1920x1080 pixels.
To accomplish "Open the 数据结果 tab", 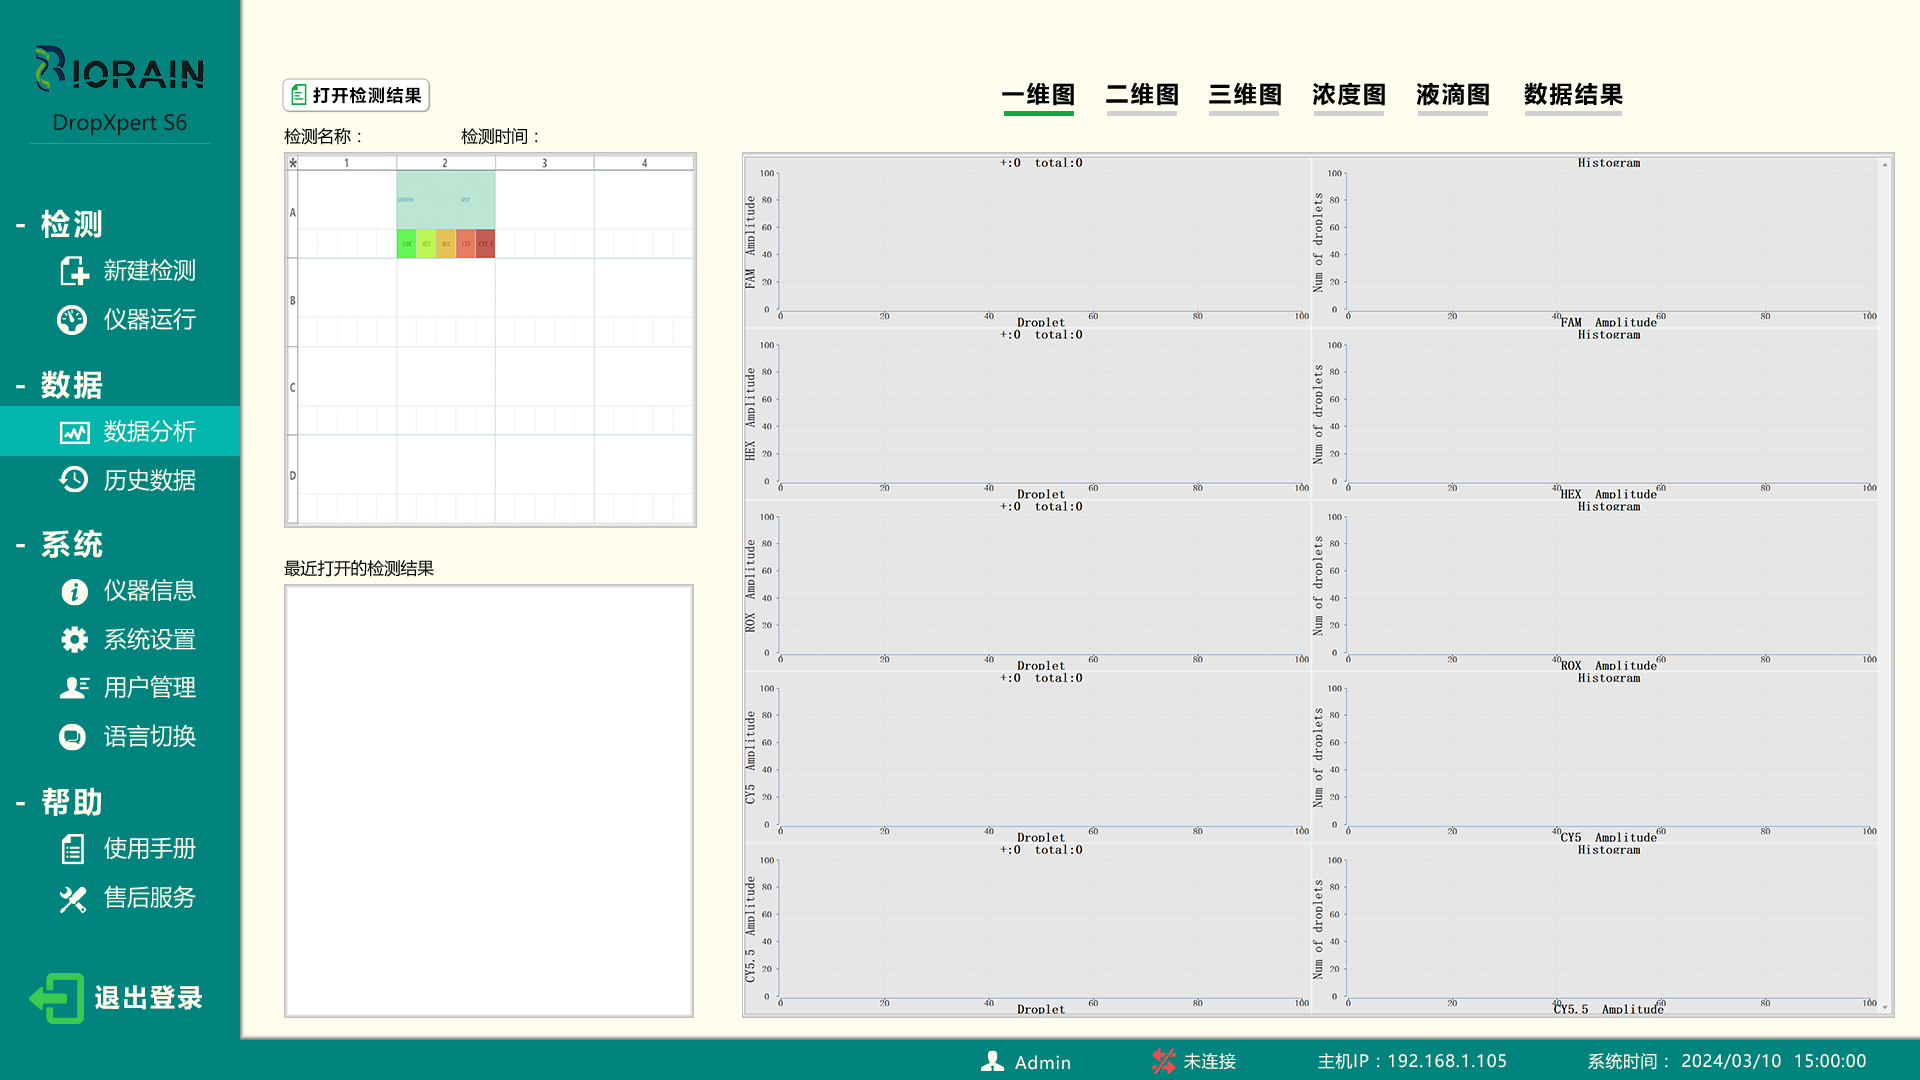I will [1572, 95].
